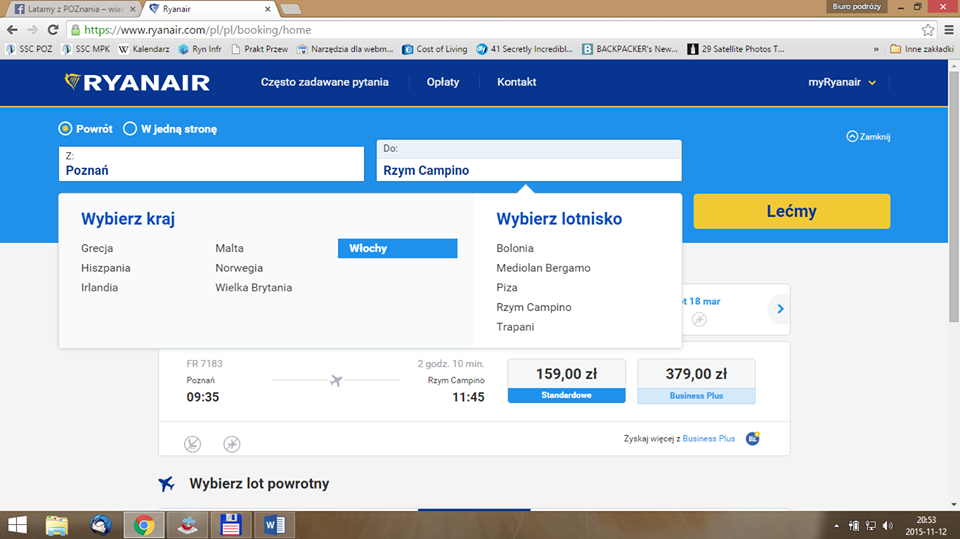
Task: Select Bolonia airport
Action: [x=515, y=248]
